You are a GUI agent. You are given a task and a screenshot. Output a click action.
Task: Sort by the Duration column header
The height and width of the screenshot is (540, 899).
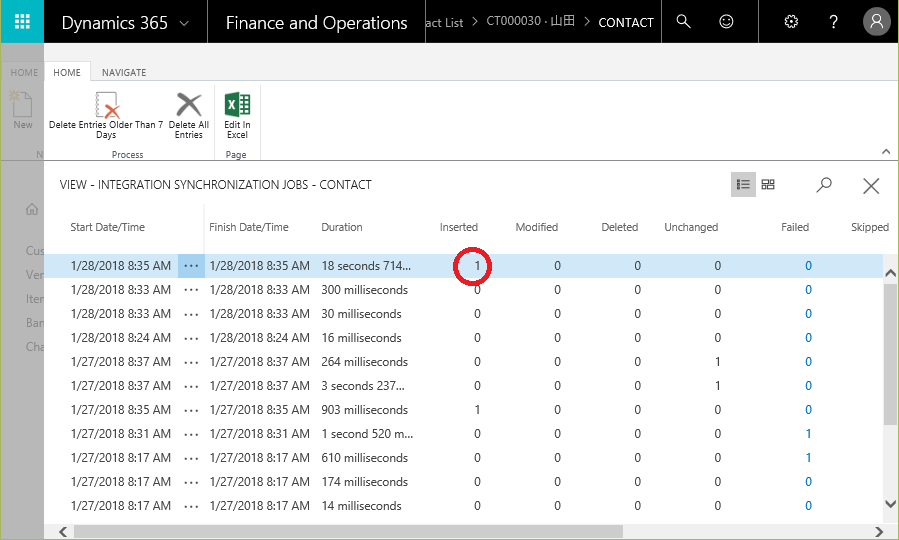click(x=342, y=227)
